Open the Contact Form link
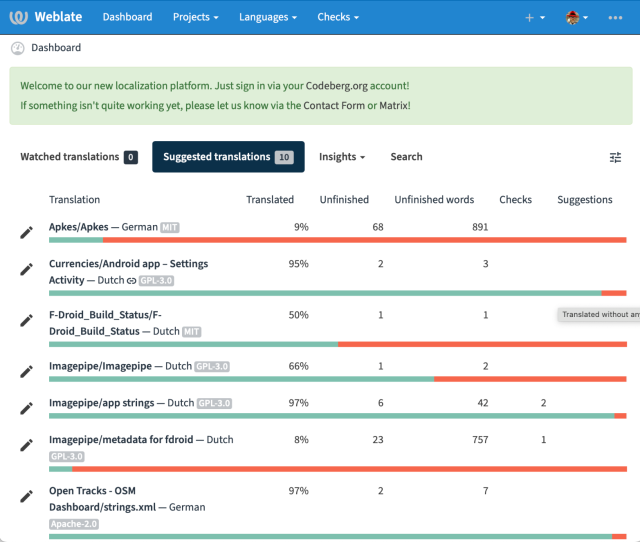This screenshot has height=542, width=640. pos(334,105)
